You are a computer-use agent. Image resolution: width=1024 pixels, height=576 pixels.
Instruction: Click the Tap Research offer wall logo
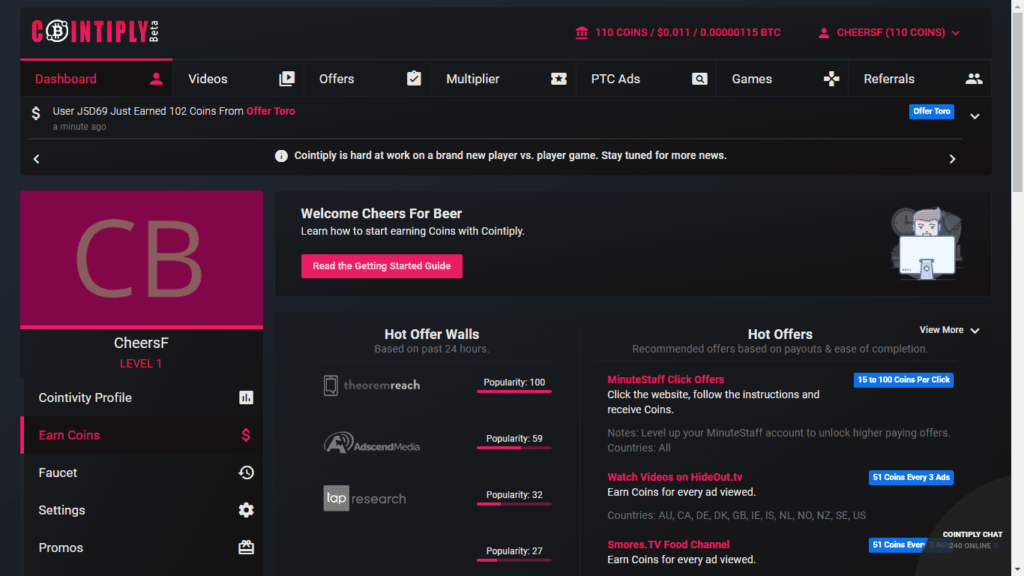coord(365,498)
